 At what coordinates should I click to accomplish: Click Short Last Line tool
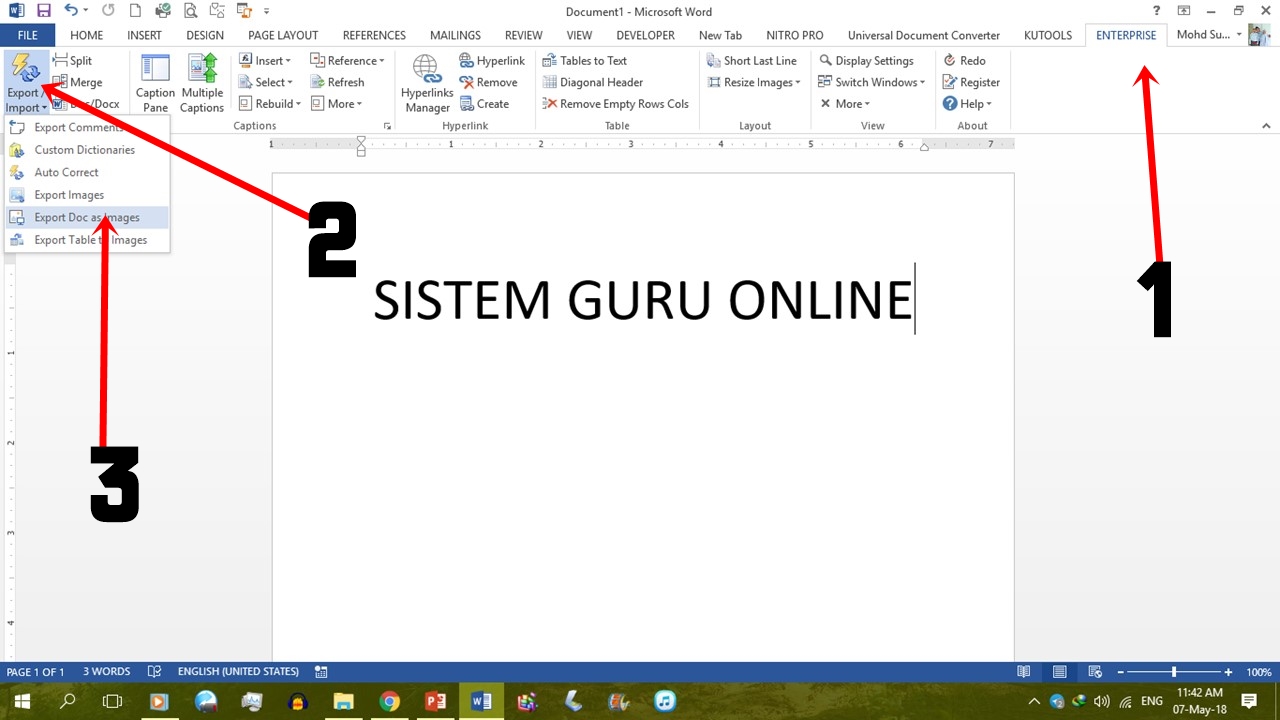752,61
